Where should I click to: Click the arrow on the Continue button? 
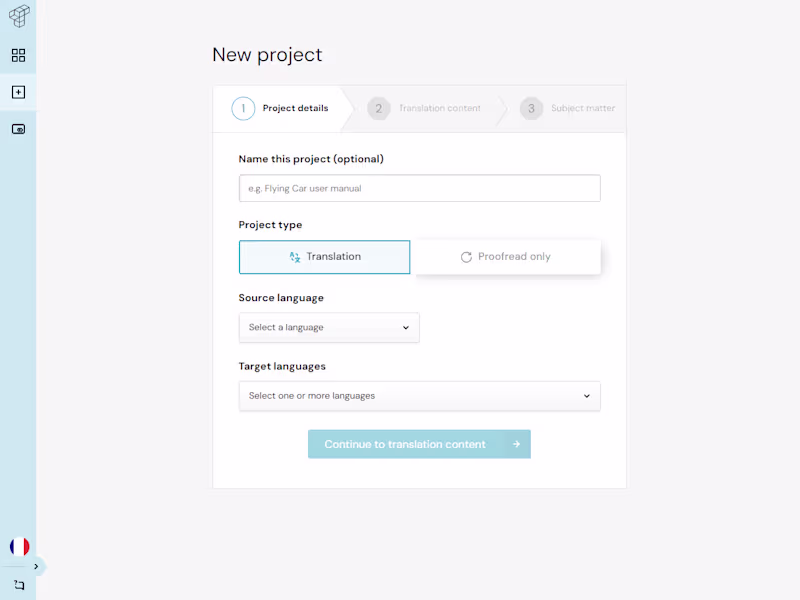pos(516,444)
